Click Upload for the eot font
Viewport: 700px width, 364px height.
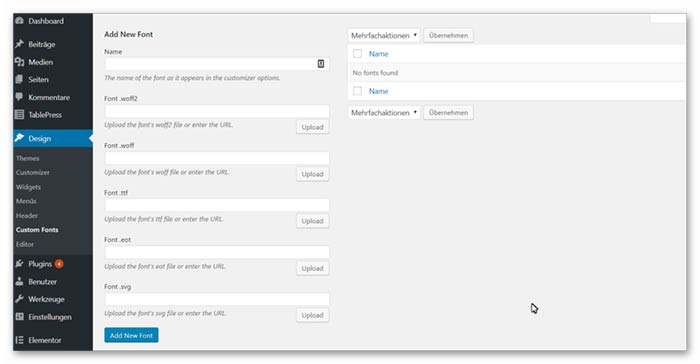[312, 268]
